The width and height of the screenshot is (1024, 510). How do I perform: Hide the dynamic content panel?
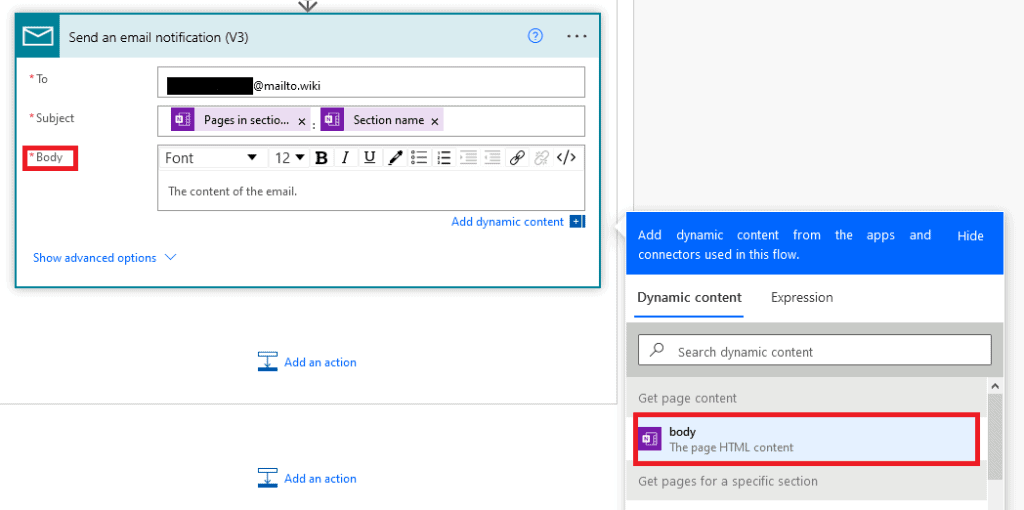[970, 236]
